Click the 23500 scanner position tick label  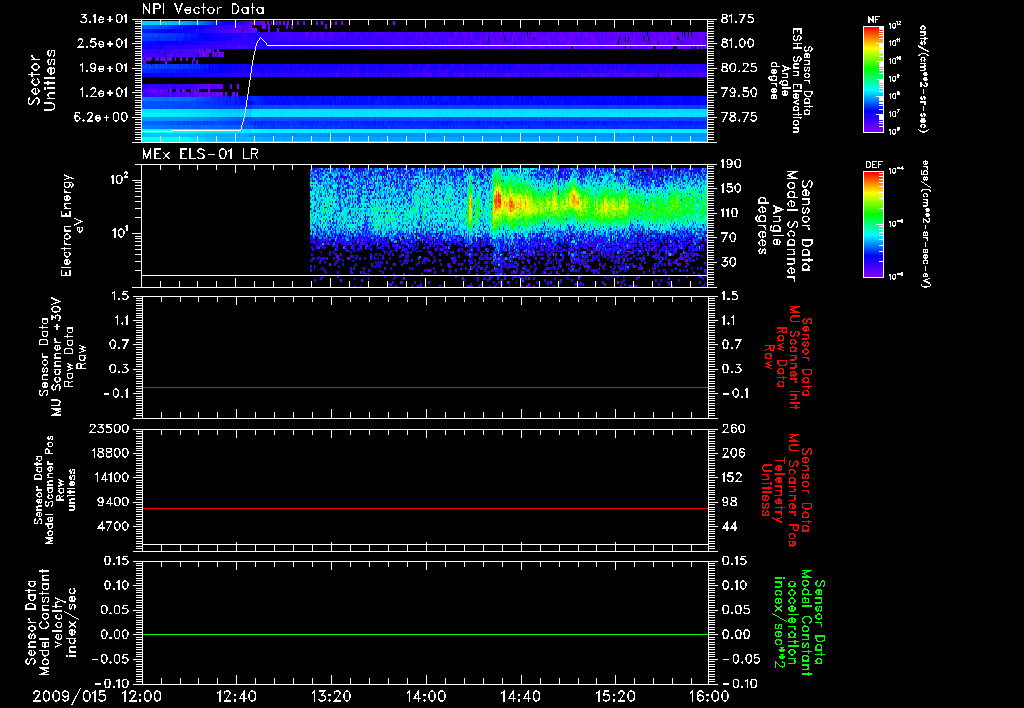pyautogui.click(x=110, y=428)
